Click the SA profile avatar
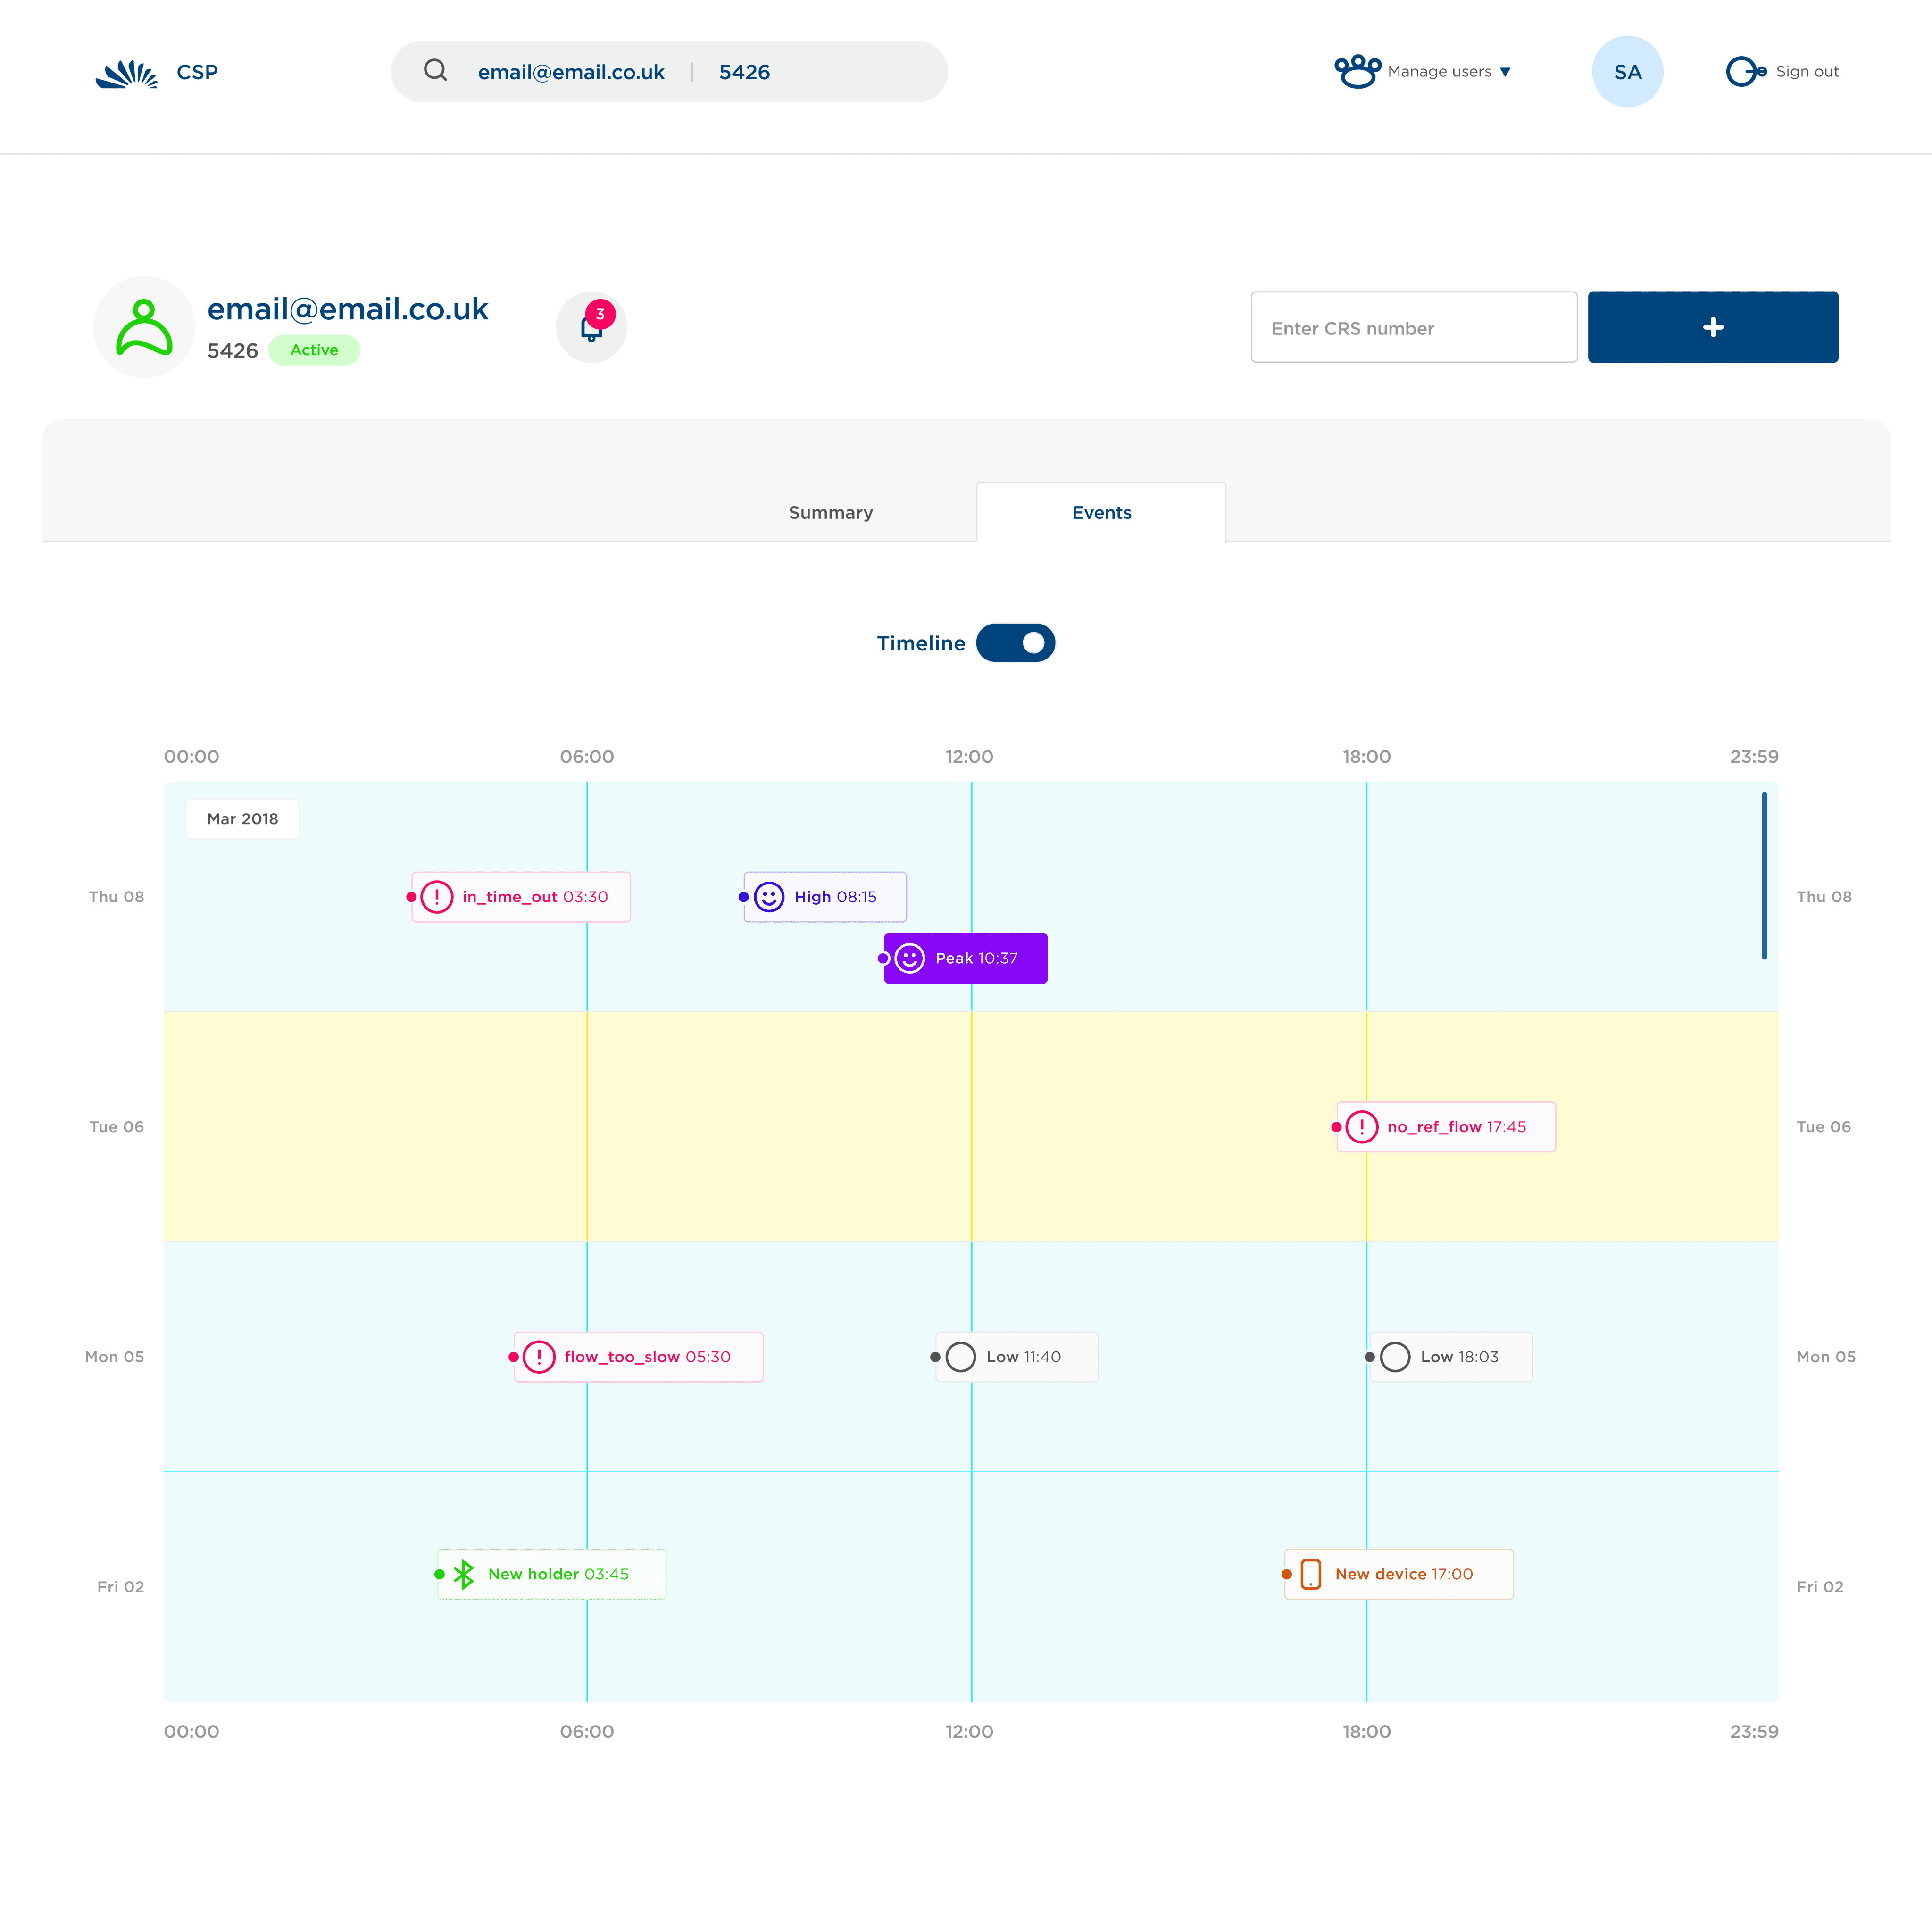The width and height of the screenshot is (1932, 1909). point(1627,72)
